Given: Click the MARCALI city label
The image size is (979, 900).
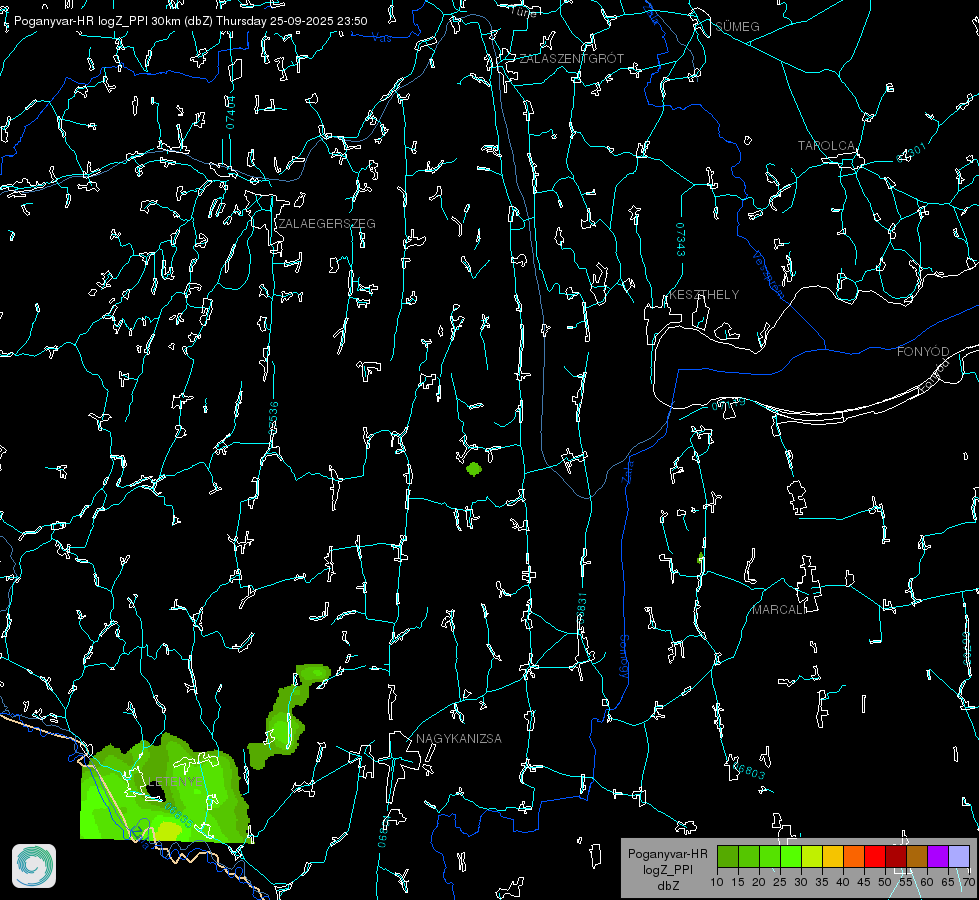Looking at the screenshot, I should click(779, 610).
